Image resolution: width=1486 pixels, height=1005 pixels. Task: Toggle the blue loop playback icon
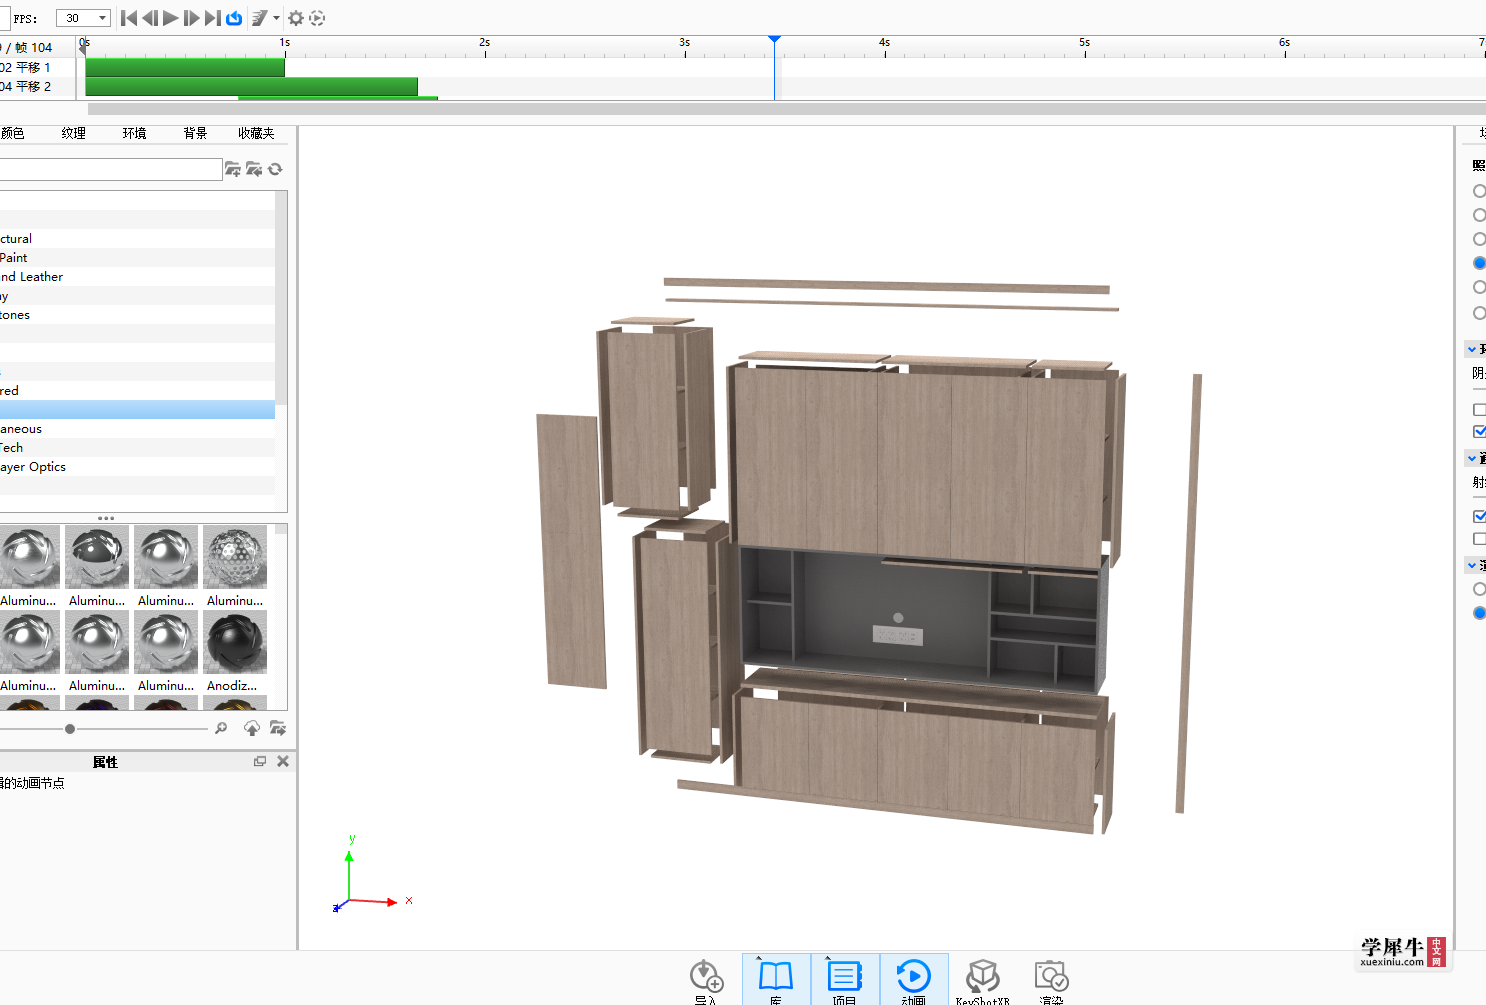pyautogui.click(x=234, y=18)
